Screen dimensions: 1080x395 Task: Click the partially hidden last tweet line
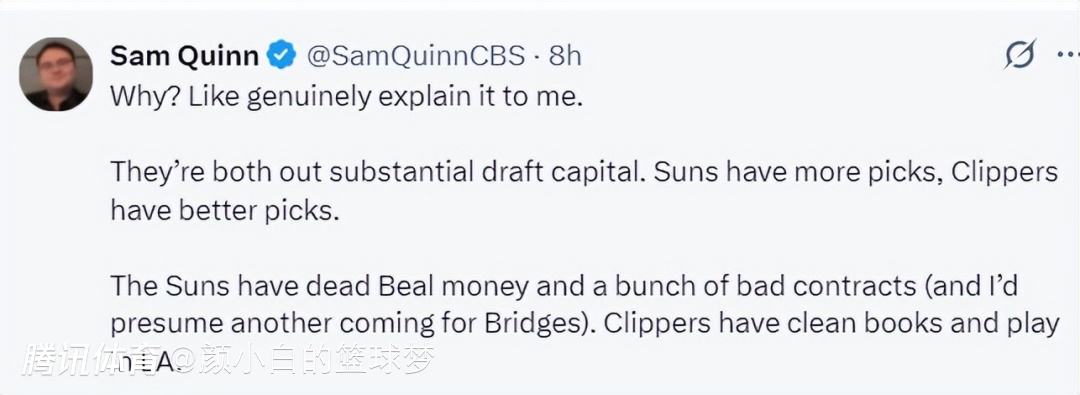pyautogui.click(x=145, y=361)
